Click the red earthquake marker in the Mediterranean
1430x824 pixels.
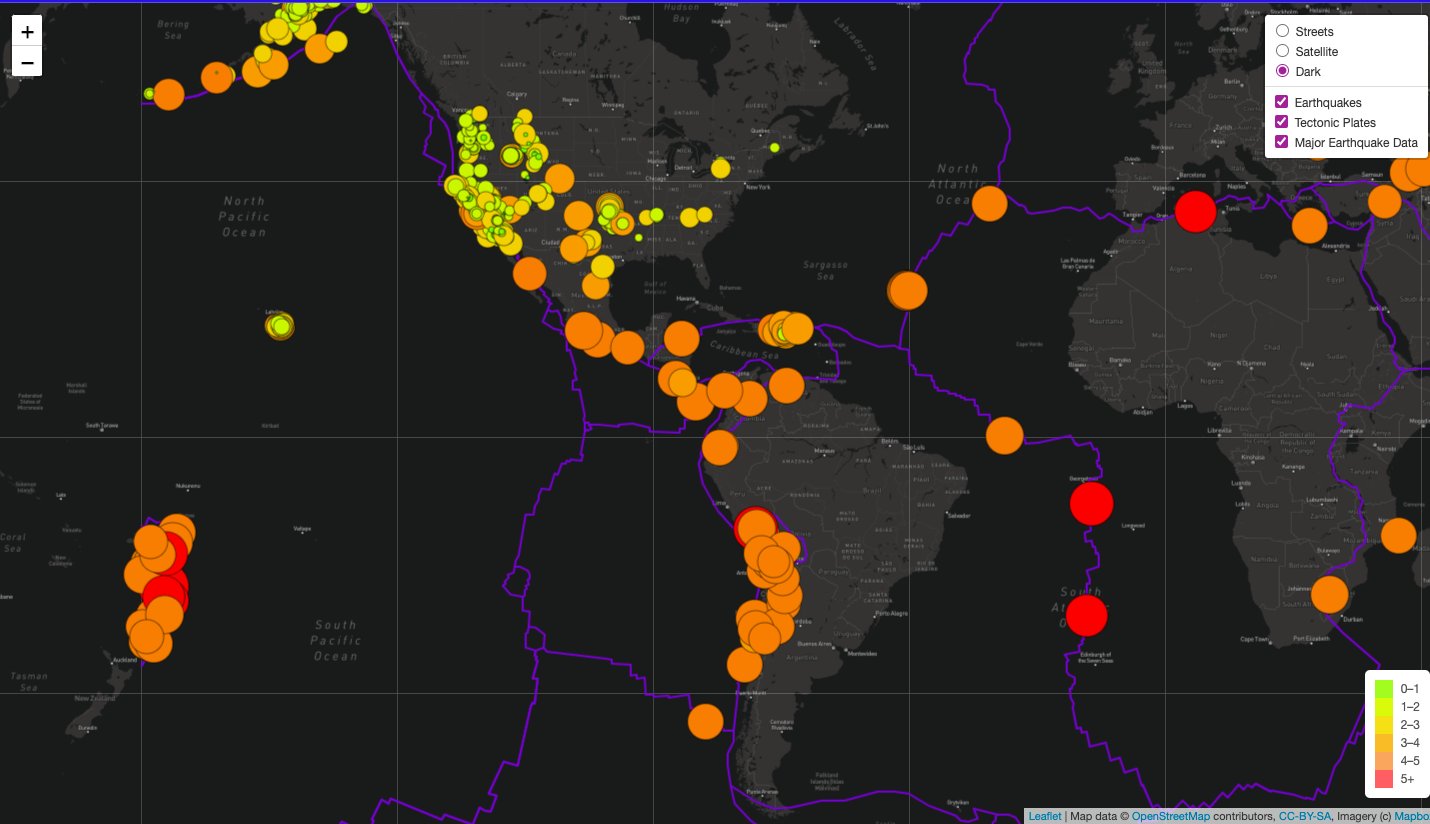(1195, 211)
